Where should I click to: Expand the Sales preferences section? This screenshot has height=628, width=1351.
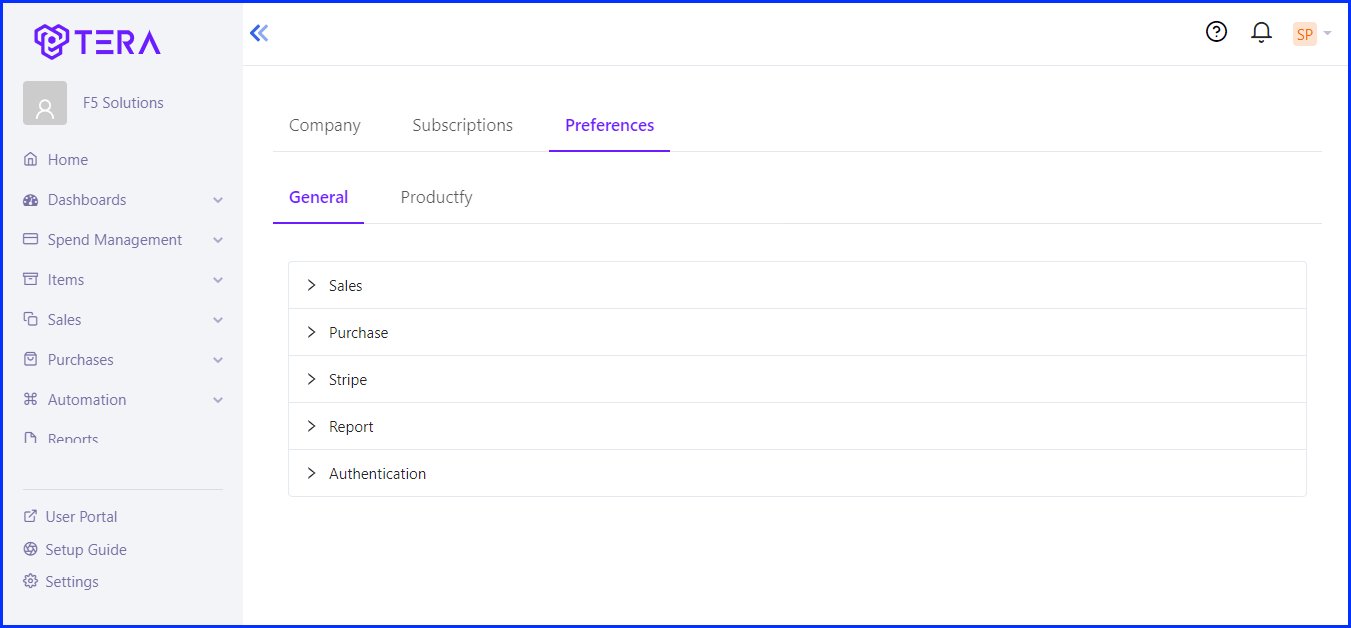[797, 285]
